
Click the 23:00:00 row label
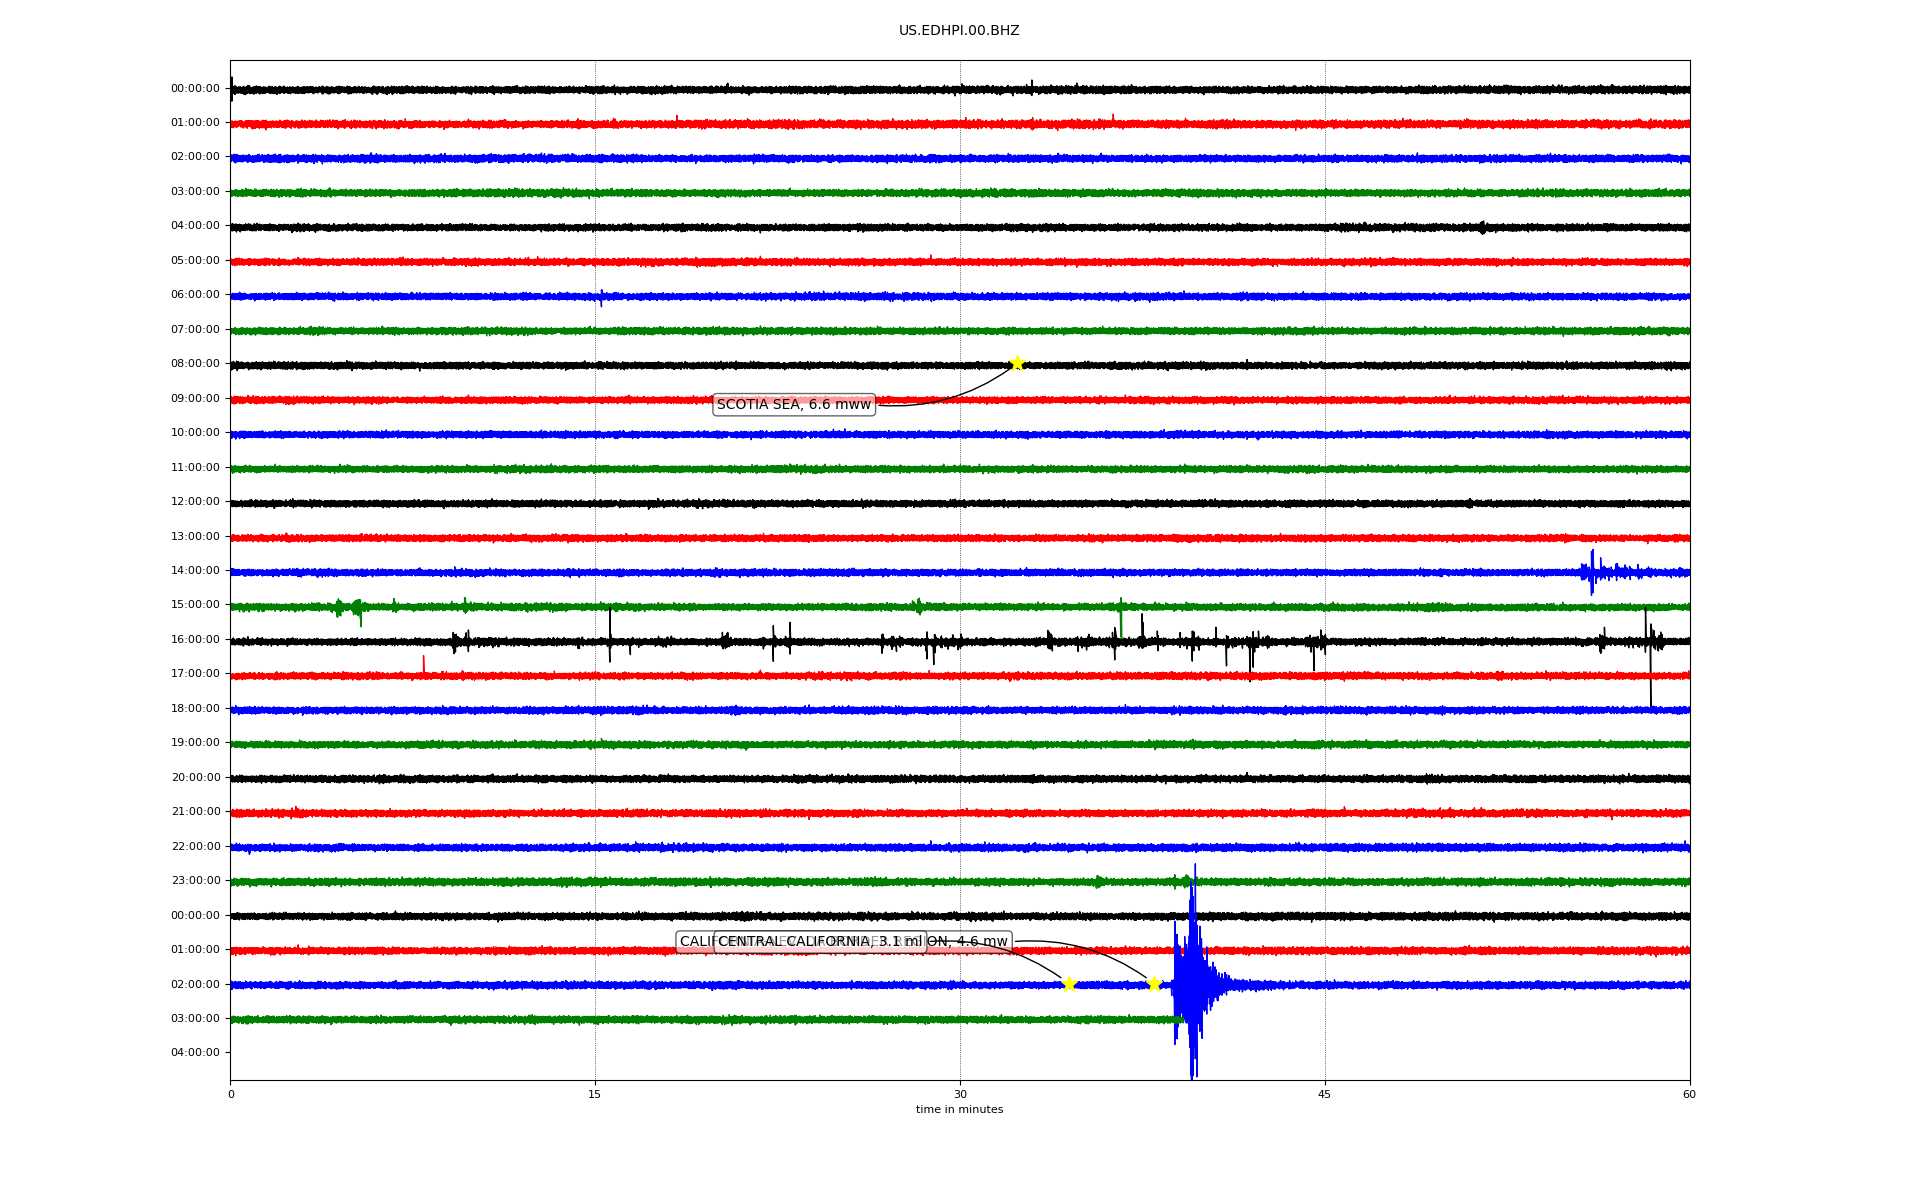pos(195,881)
